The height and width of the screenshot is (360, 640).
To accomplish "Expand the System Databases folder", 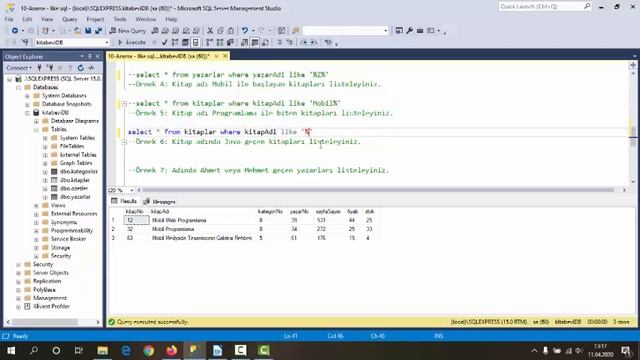I will (27, 96).
